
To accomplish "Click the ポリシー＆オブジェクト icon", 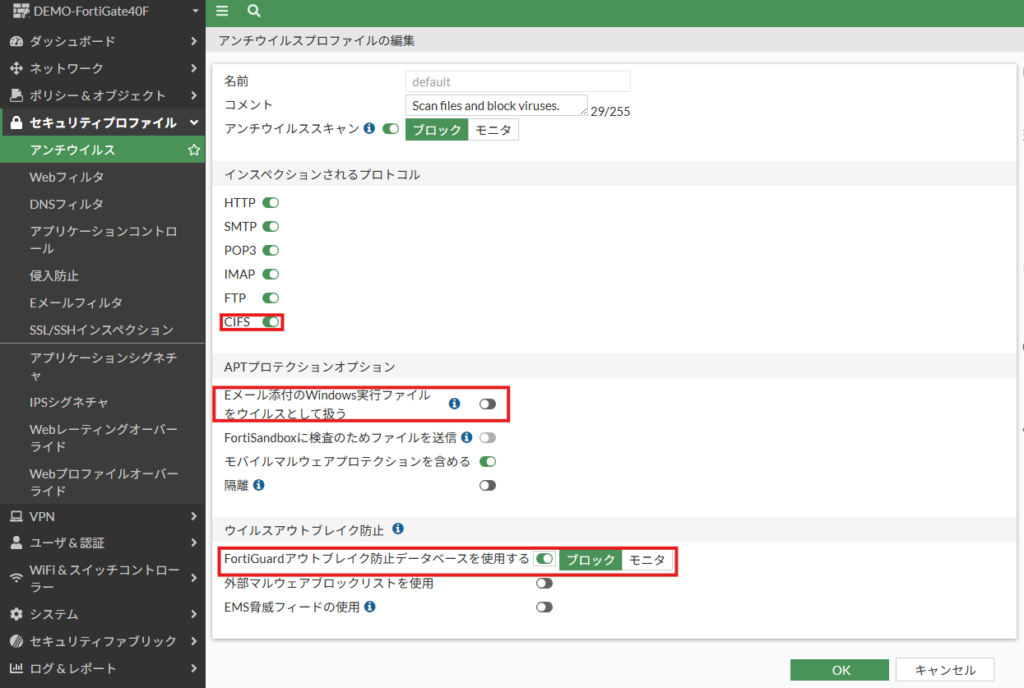I will [16, 95].
